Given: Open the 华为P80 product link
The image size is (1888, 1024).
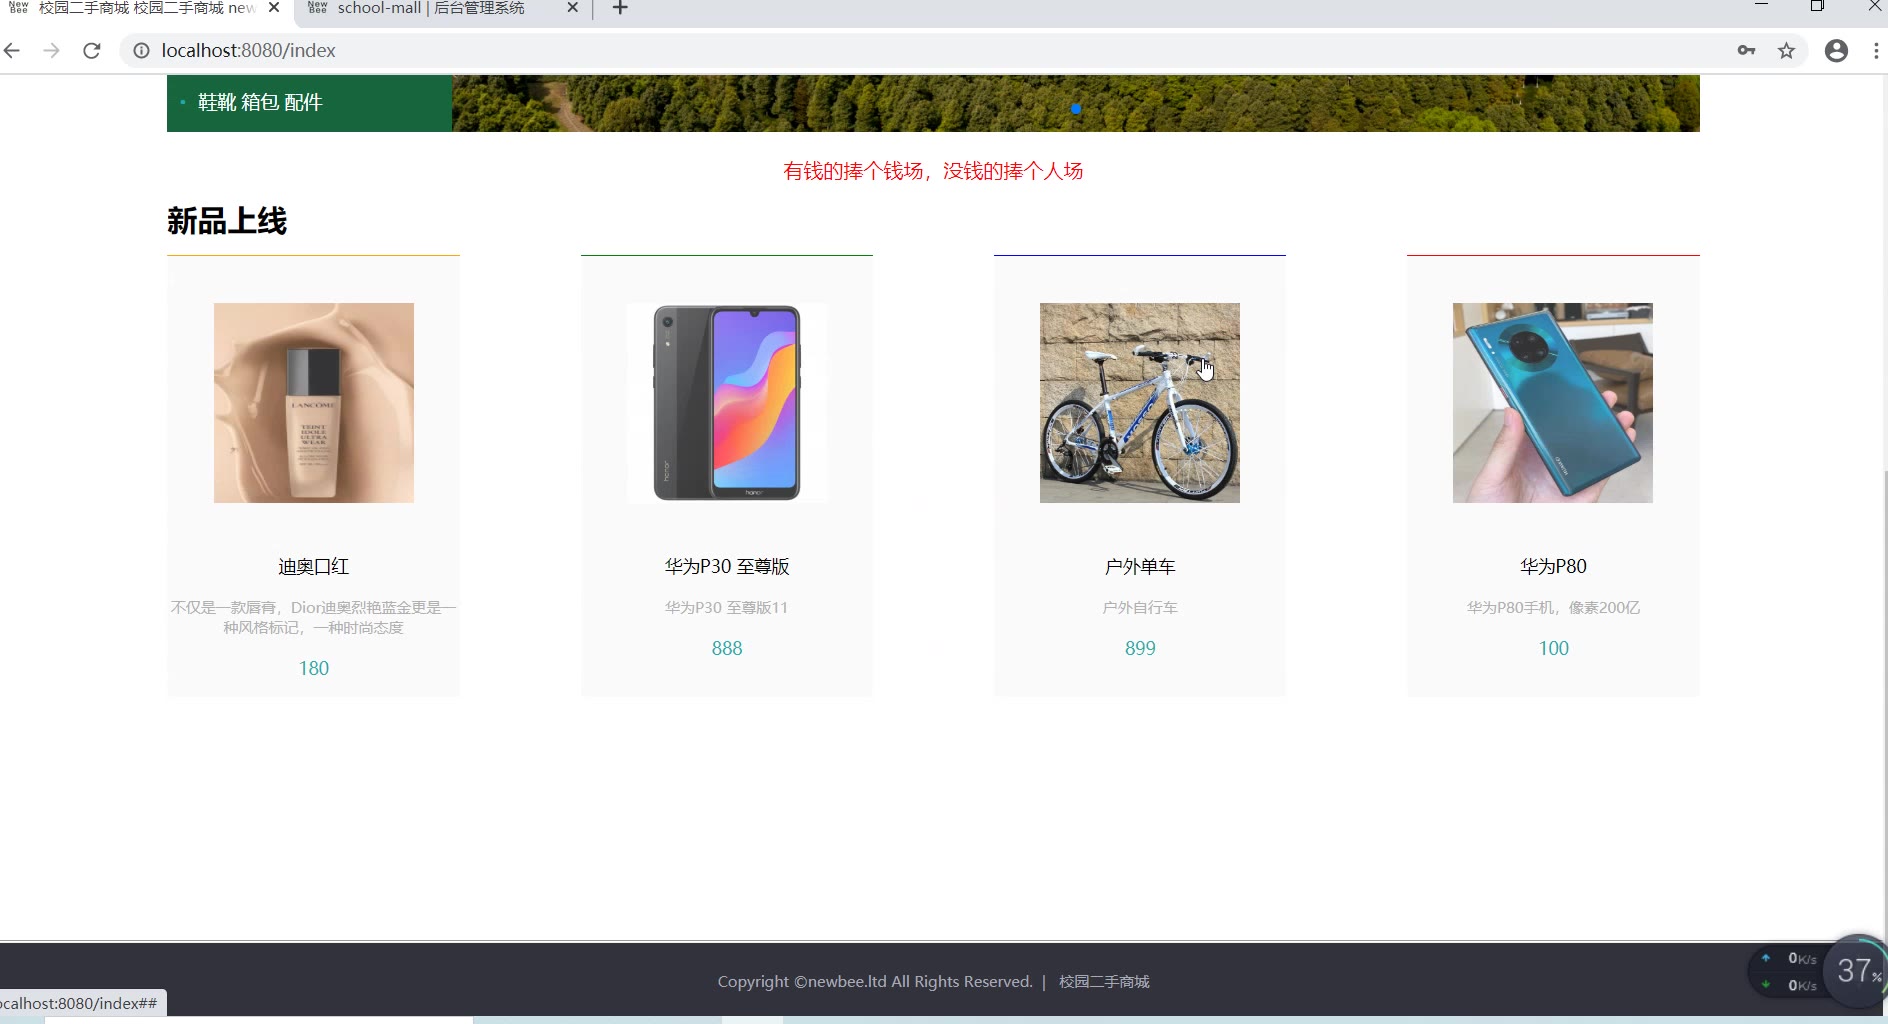Looking at the screenshot, I should coord(1553,566).
